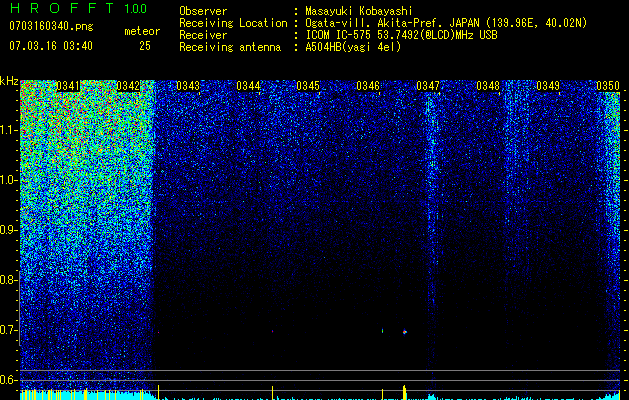Screen dimensions: 629x400
Task: Click the yellow detection spike below 0344
Action: (272, 392)
